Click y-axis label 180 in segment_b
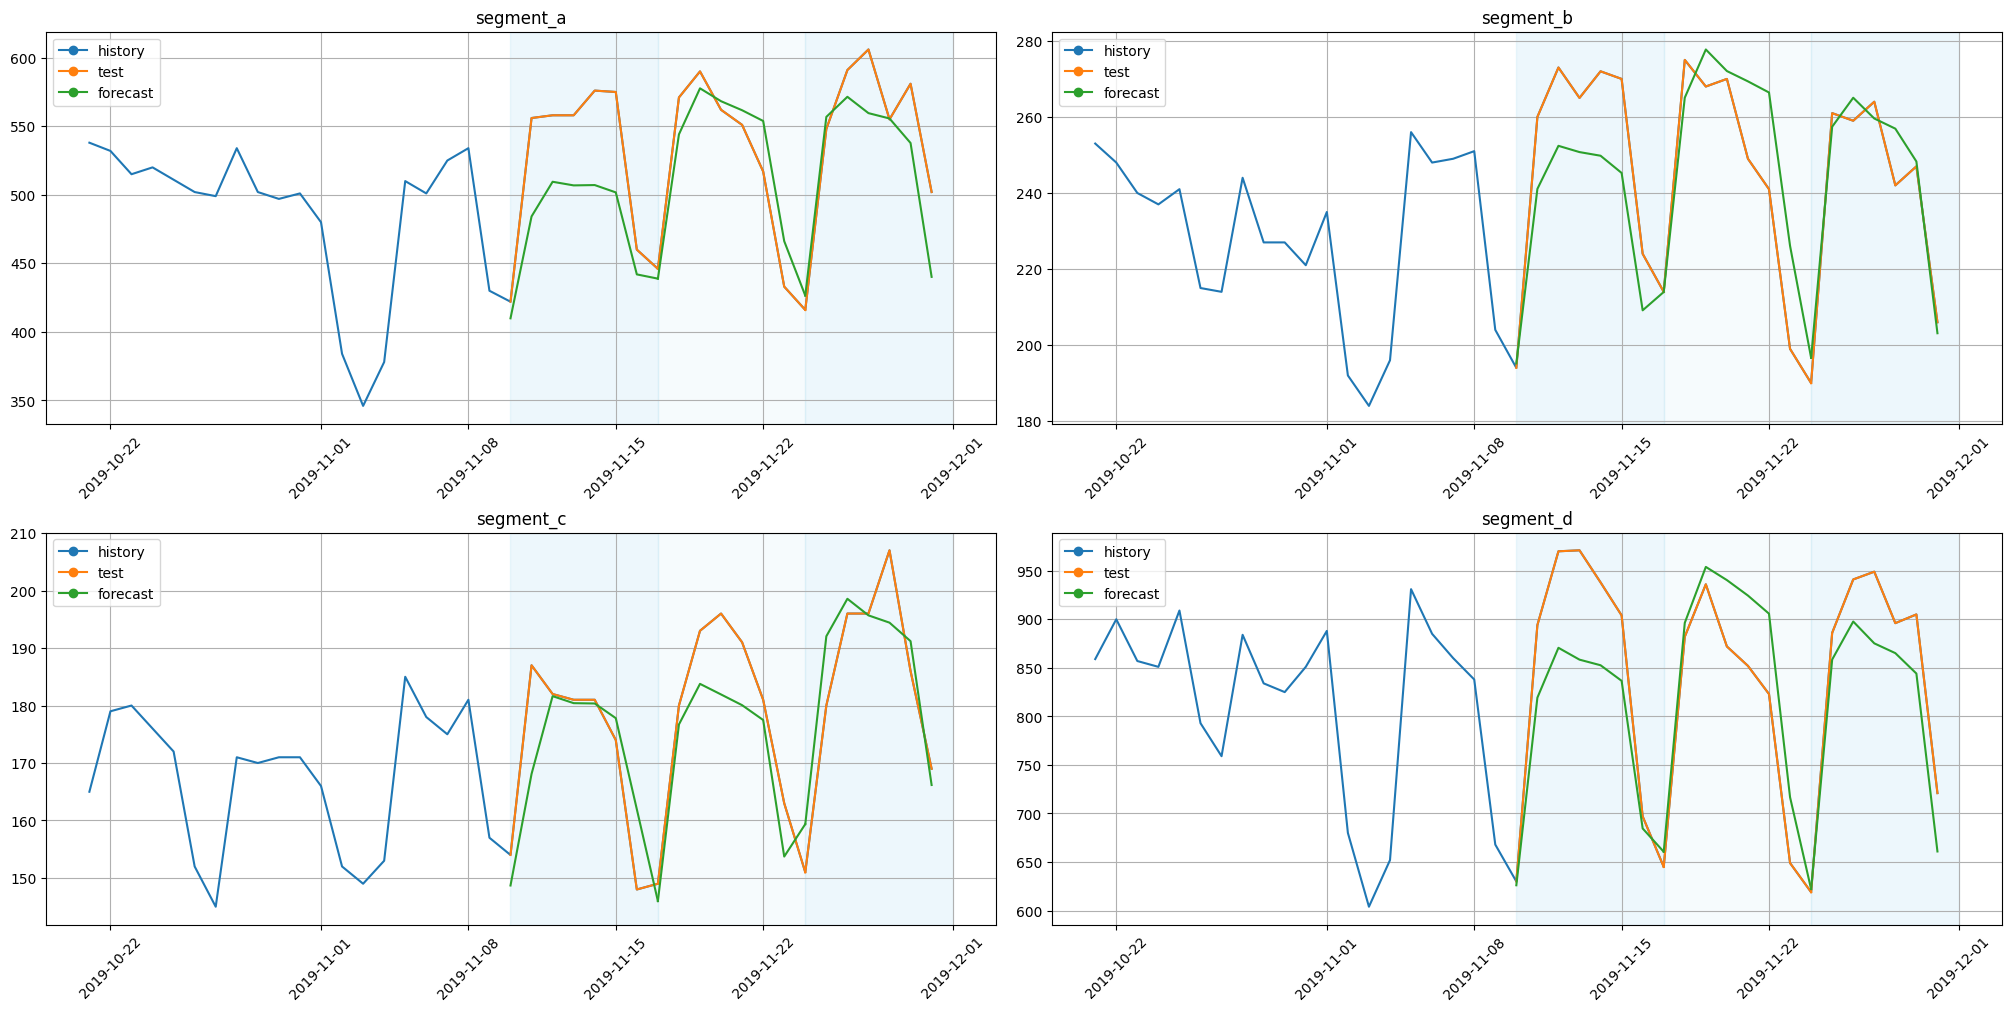Viewport: 2011px width, 1011px height. click(x=1030, y=421)
